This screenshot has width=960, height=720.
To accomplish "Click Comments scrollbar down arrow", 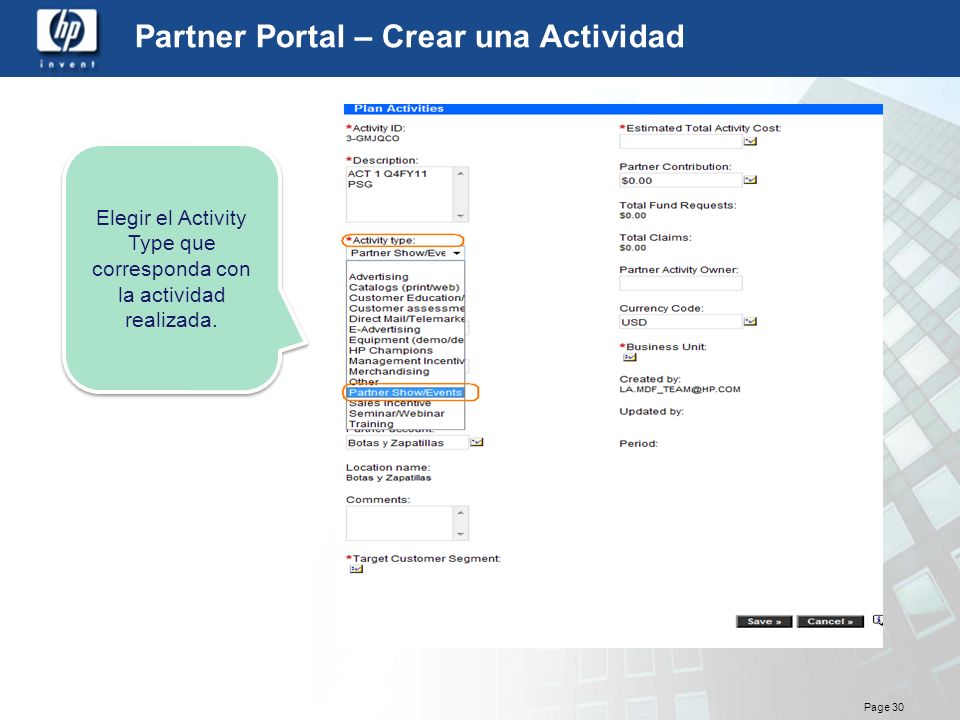I will (x=460, y=534).
